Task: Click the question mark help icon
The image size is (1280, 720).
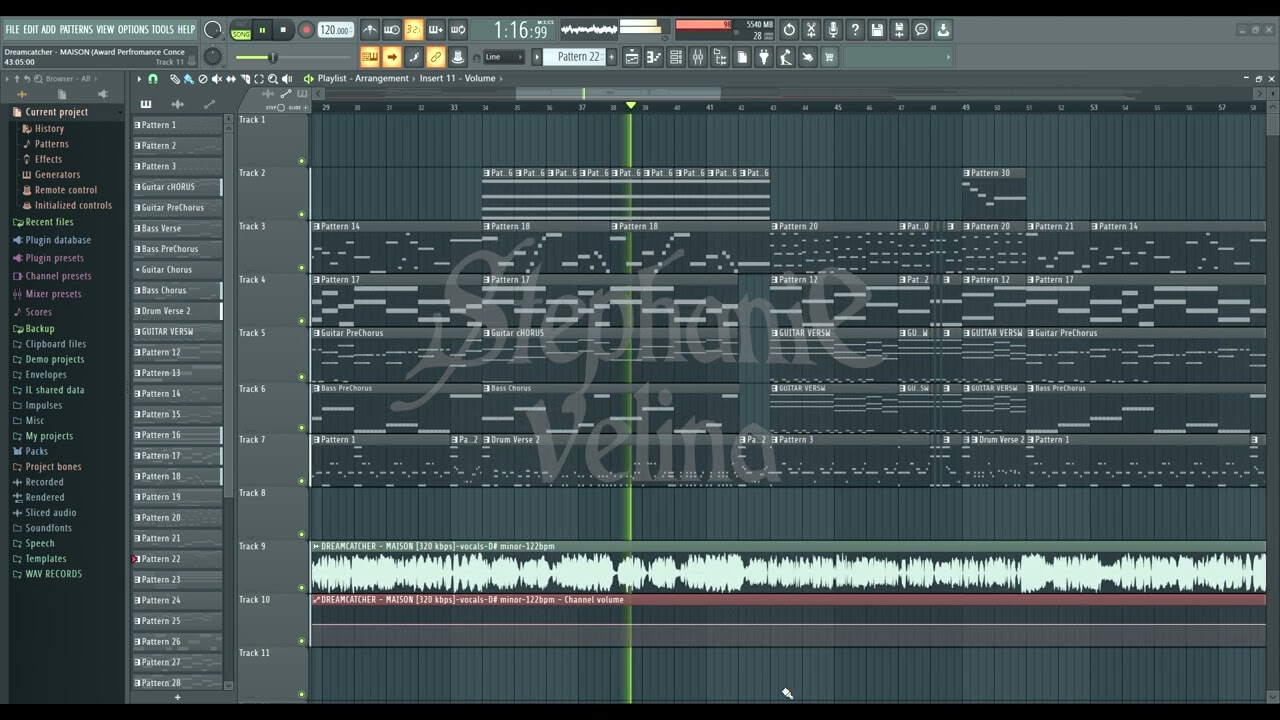Action: [x=855, y=30]
